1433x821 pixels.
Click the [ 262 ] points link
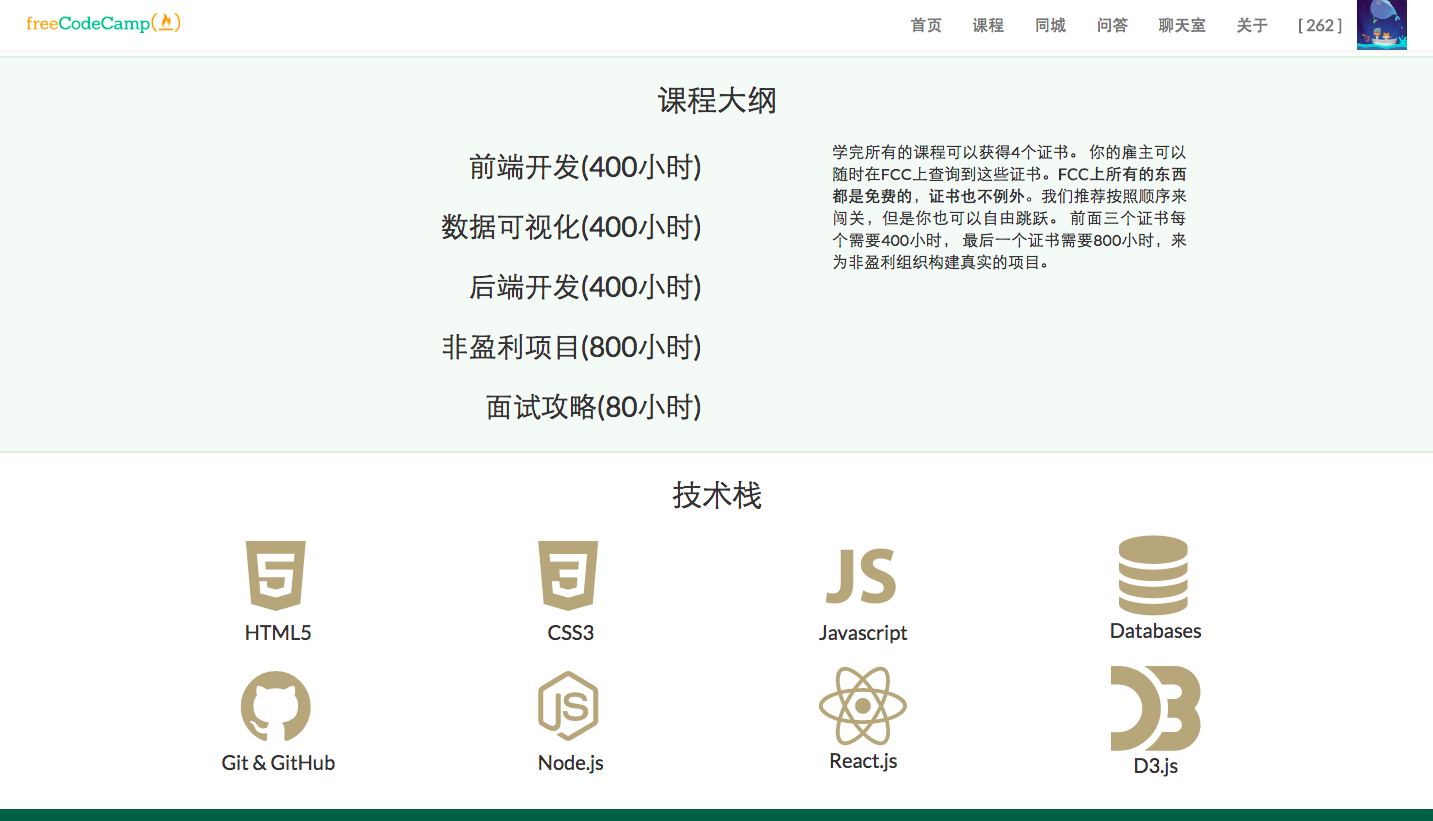coord(1320,25)
